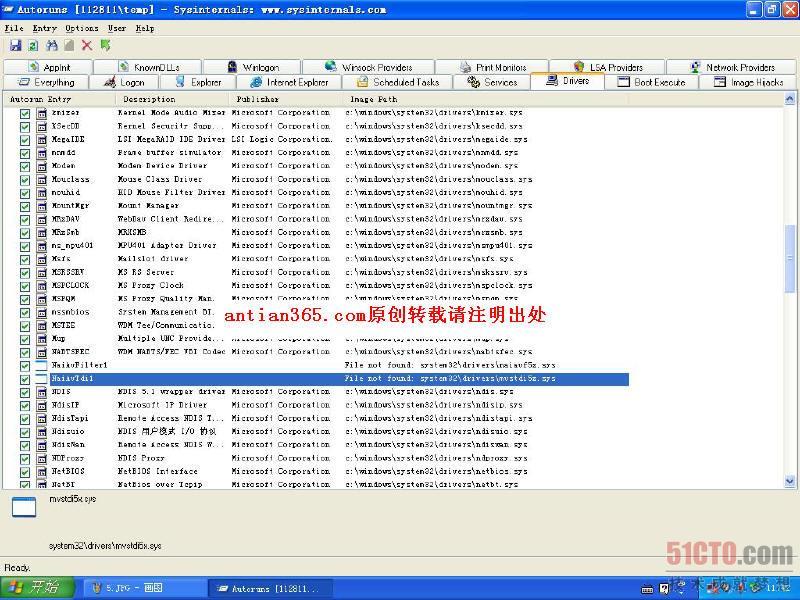Image resolution: width=800 pixels, height=600 pixels.
Task: Toggle the MountMgr entry checkbox
Action: click(24, 206)
